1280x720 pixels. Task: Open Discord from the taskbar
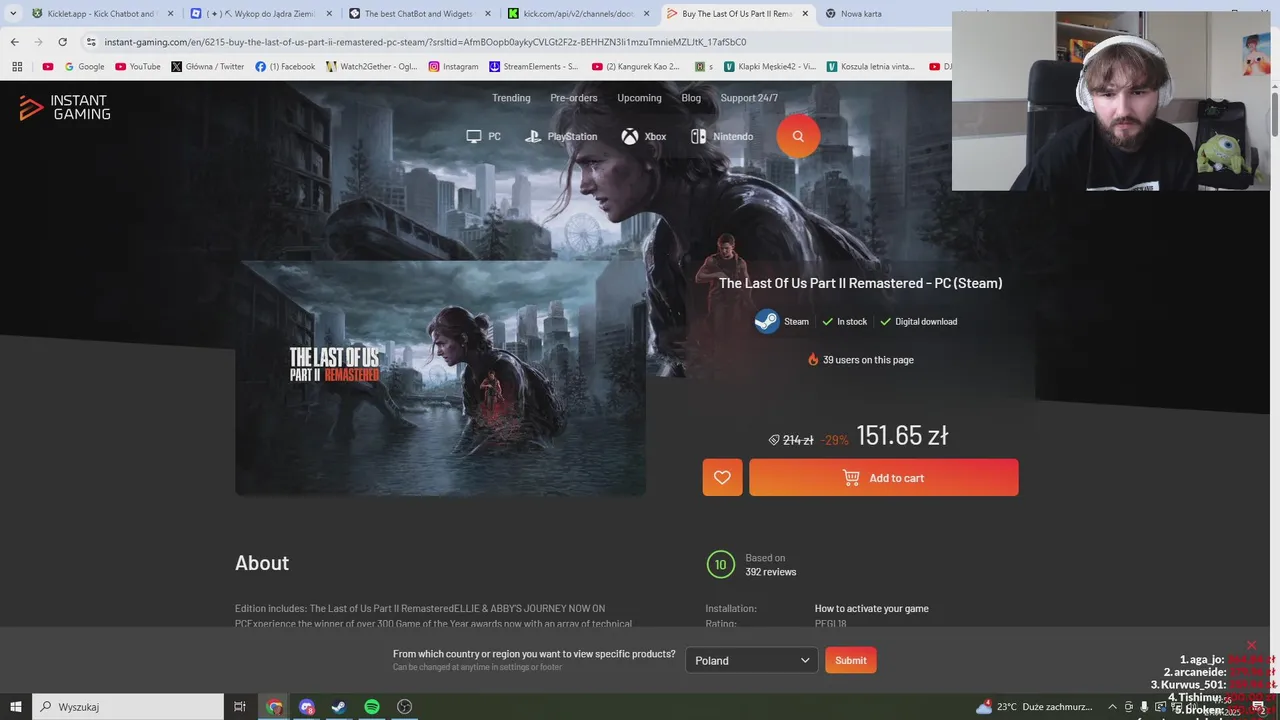[x=307, y=707]
